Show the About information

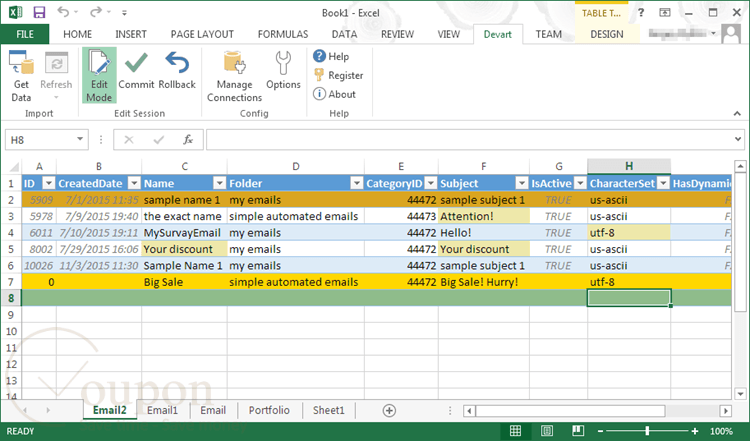point(334,94)
